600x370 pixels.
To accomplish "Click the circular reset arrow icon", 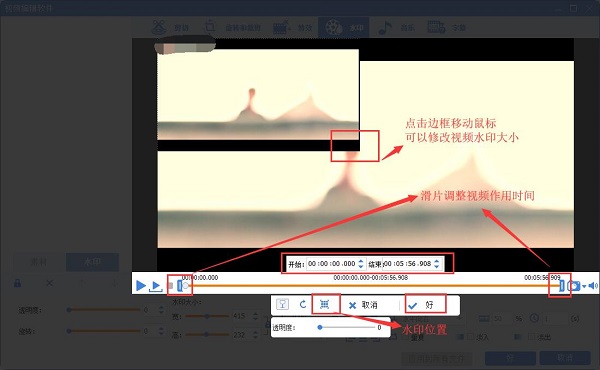I will tap(303, 305).
